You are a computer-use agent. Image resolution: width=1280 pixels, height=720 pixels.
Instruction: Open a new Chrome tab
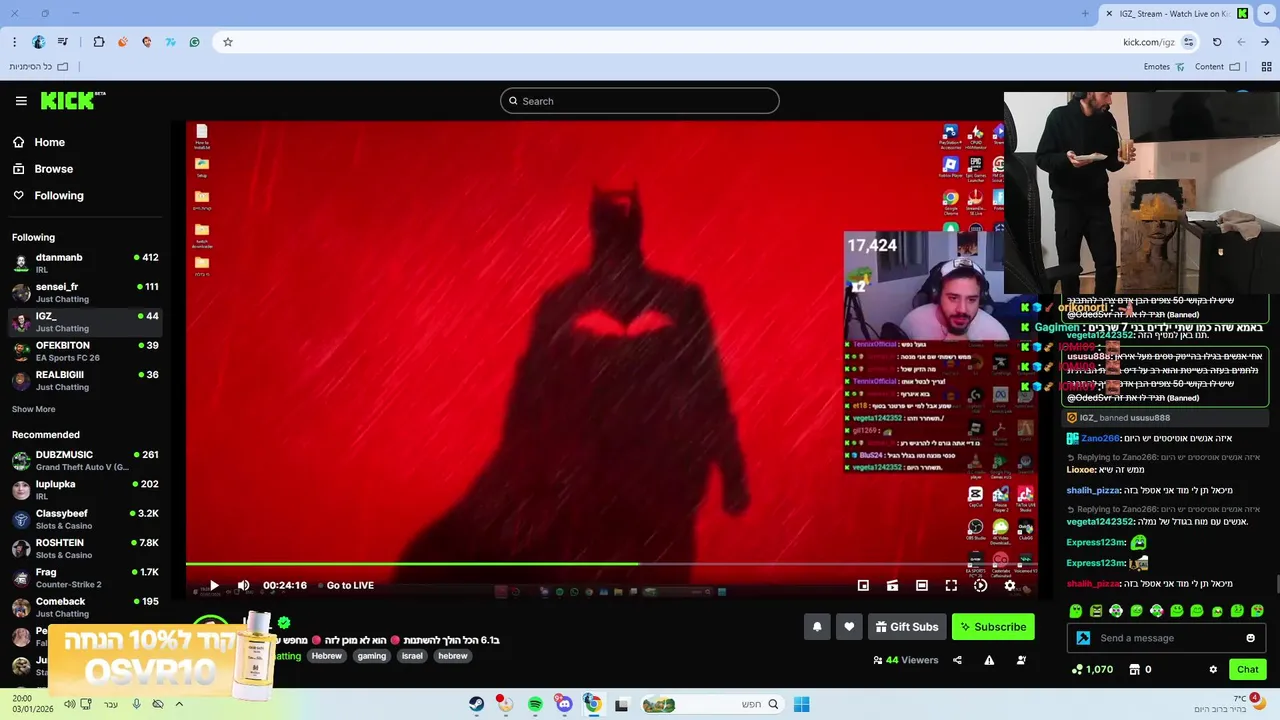[1085, 13]
